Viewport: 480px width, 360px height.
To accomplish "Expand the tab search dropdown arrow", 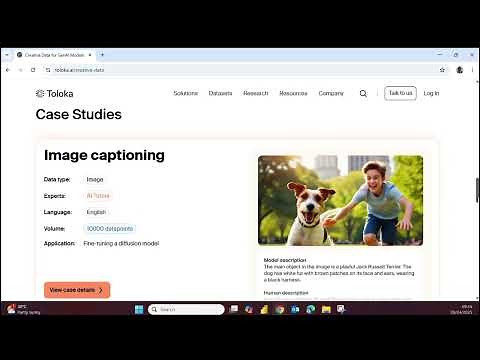I will tap(7, 55).
